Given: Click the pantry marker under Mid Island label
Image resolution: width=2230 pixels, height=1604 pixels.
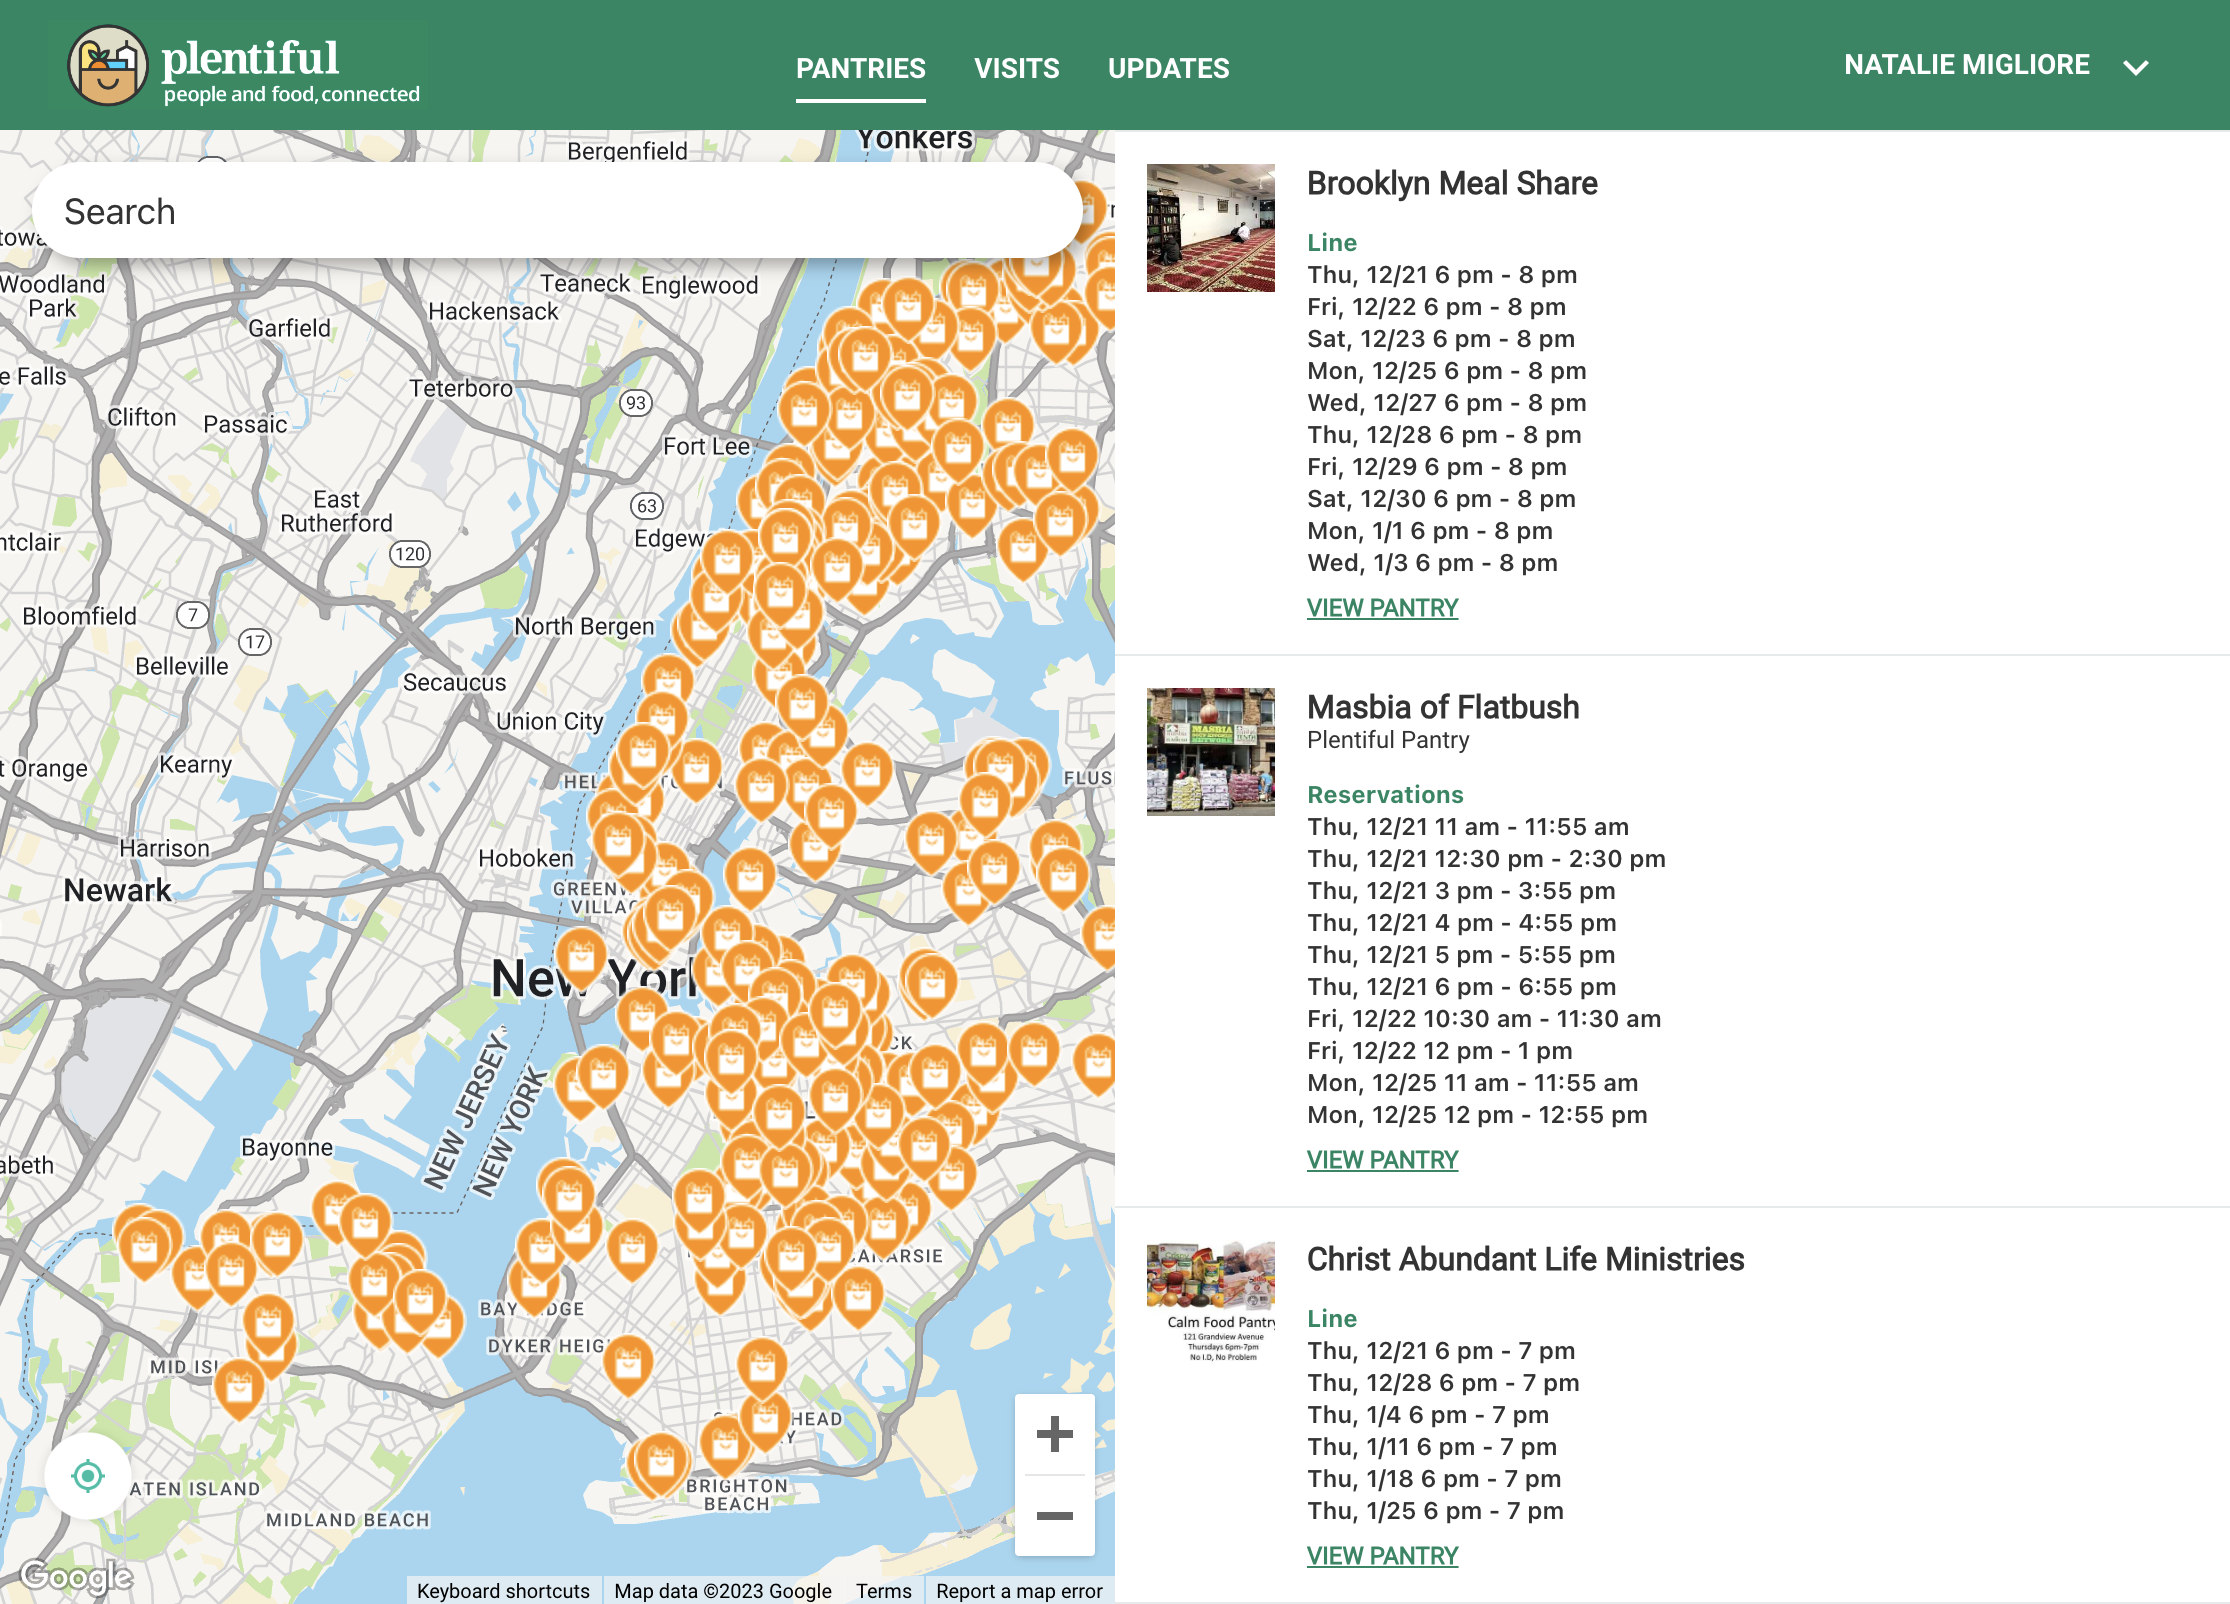Looking at the screenshot, I should pyautogui.click(x=239, y=1388).
